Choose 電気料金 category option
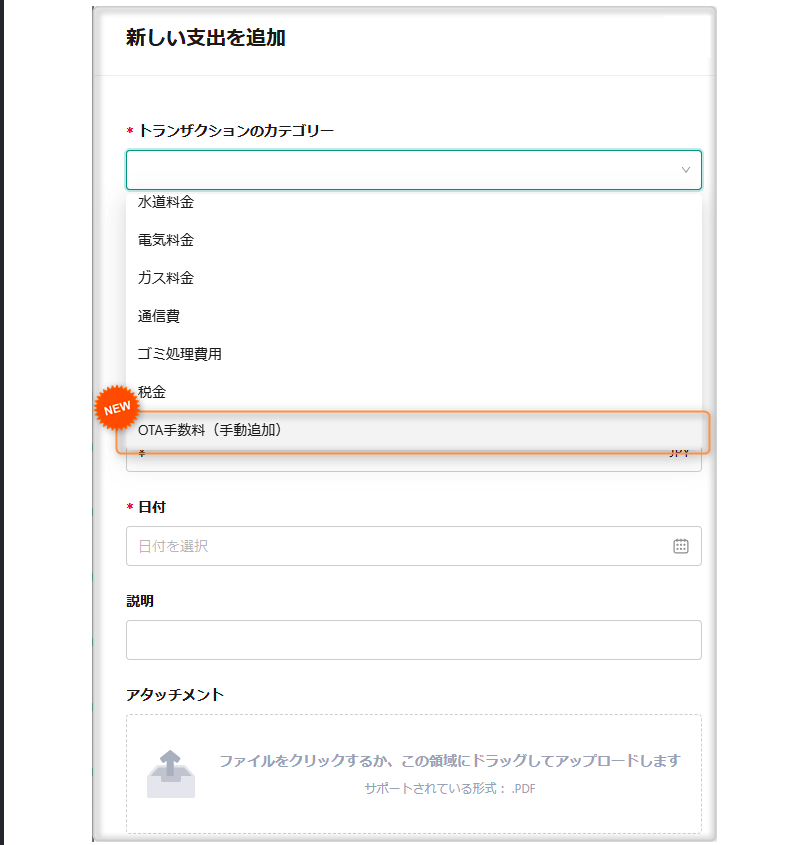The image size is (796, 845). (413, 240)
